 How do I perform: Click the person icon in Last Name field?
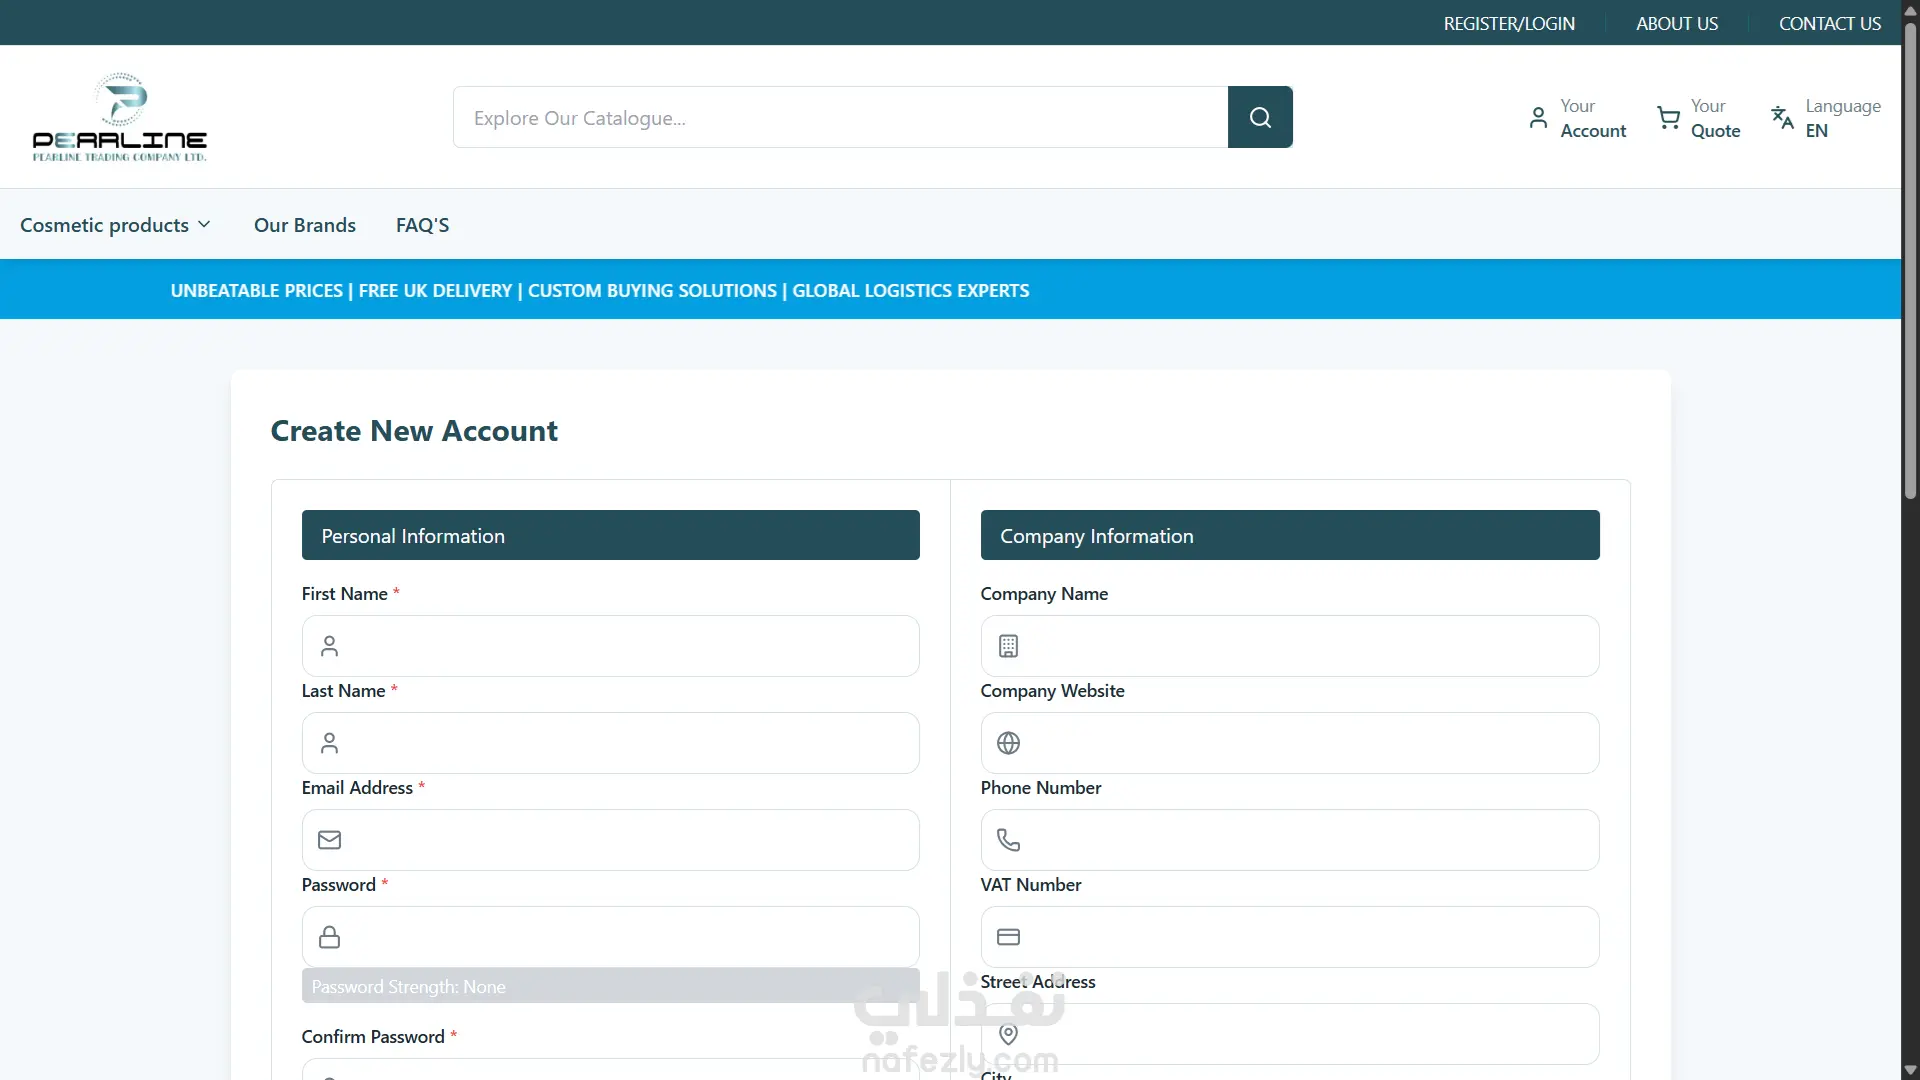coord(329,743)
